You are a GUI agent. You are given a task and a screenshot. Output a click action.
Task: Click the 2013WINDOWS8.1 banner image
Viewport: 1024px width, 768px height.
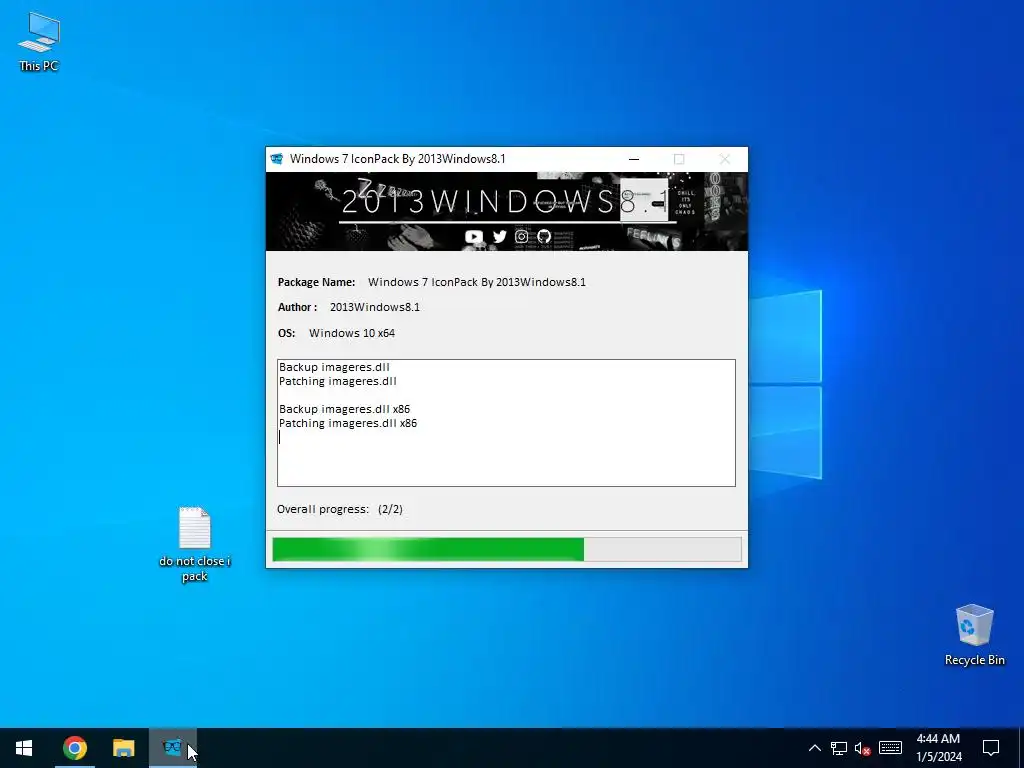click(507, 211)
